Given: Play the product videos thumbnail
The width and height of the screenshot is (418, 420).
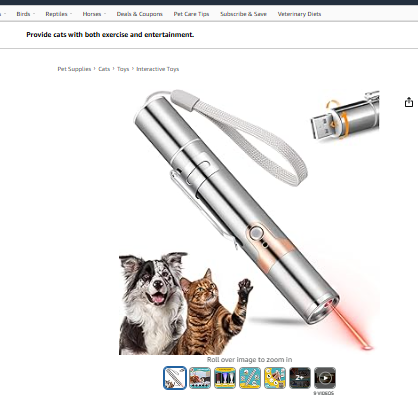Looking at the screenshot, I should pyautogui.click(x=325, y=378).
